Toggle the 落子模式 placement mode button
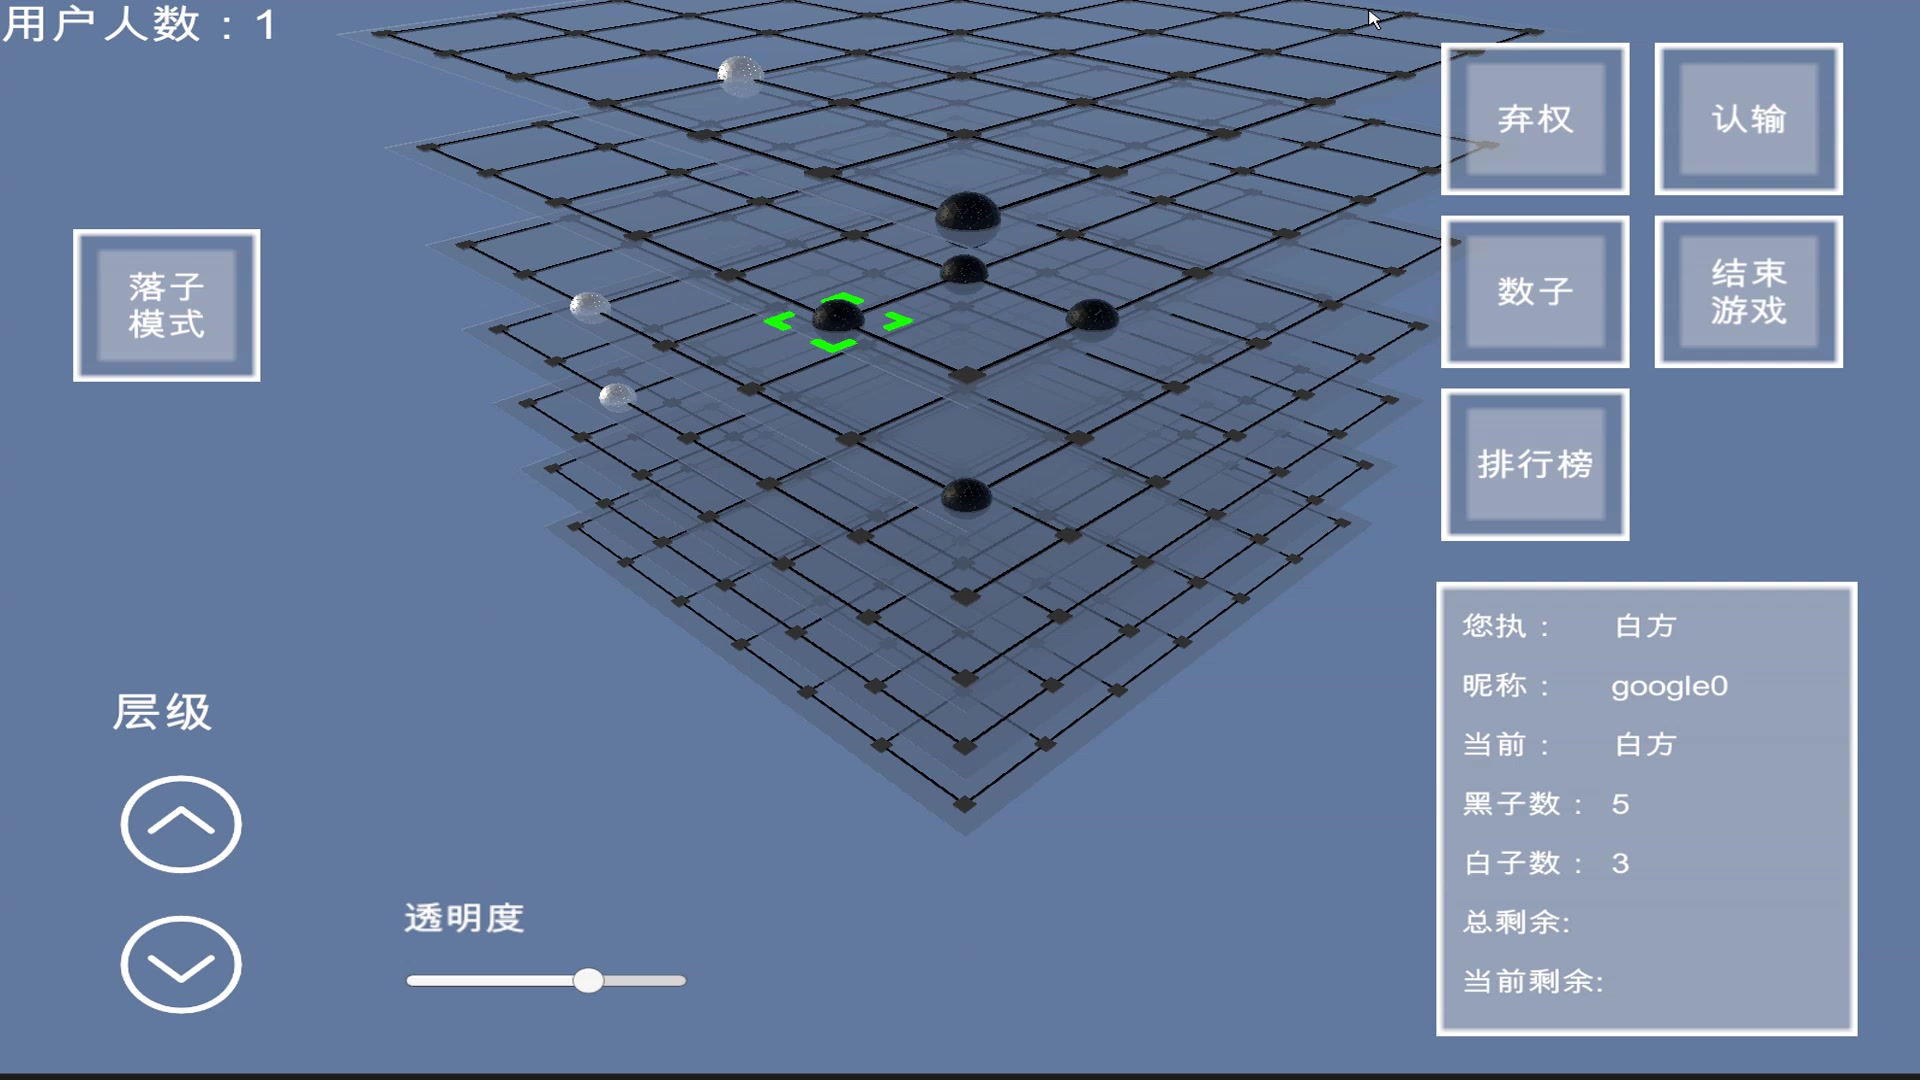The image size is (1920, 1080). [167, 305]
